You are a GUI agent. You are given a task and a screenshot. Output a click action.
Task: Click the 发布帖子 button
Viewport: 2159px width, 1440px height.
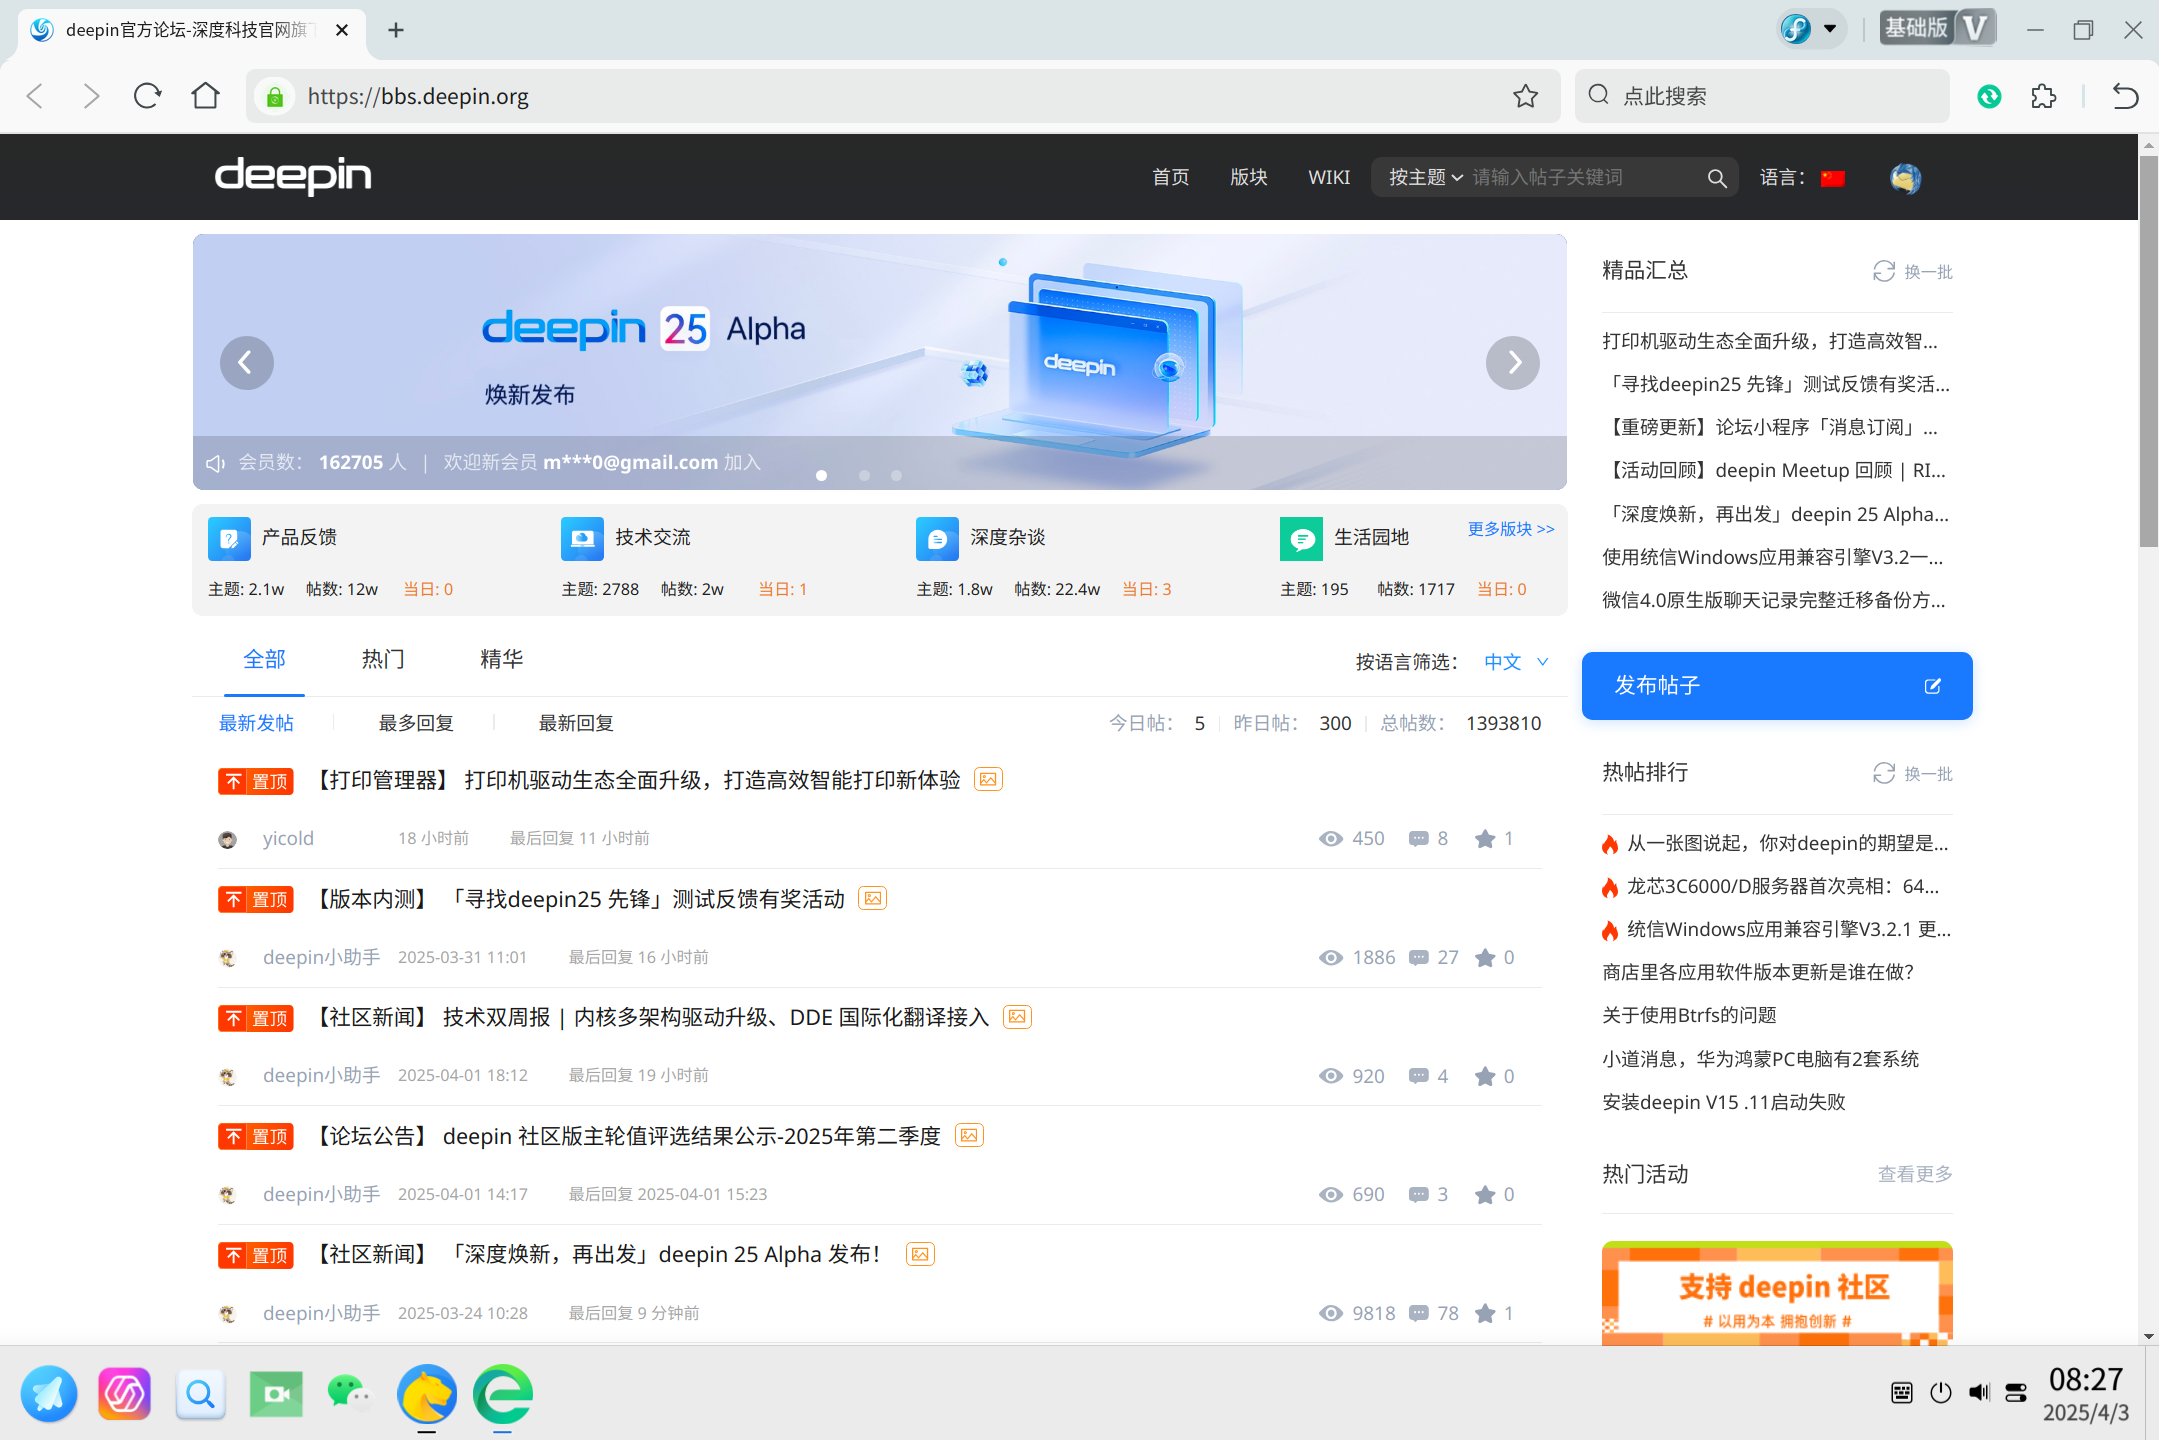(x=1776, y=686)
